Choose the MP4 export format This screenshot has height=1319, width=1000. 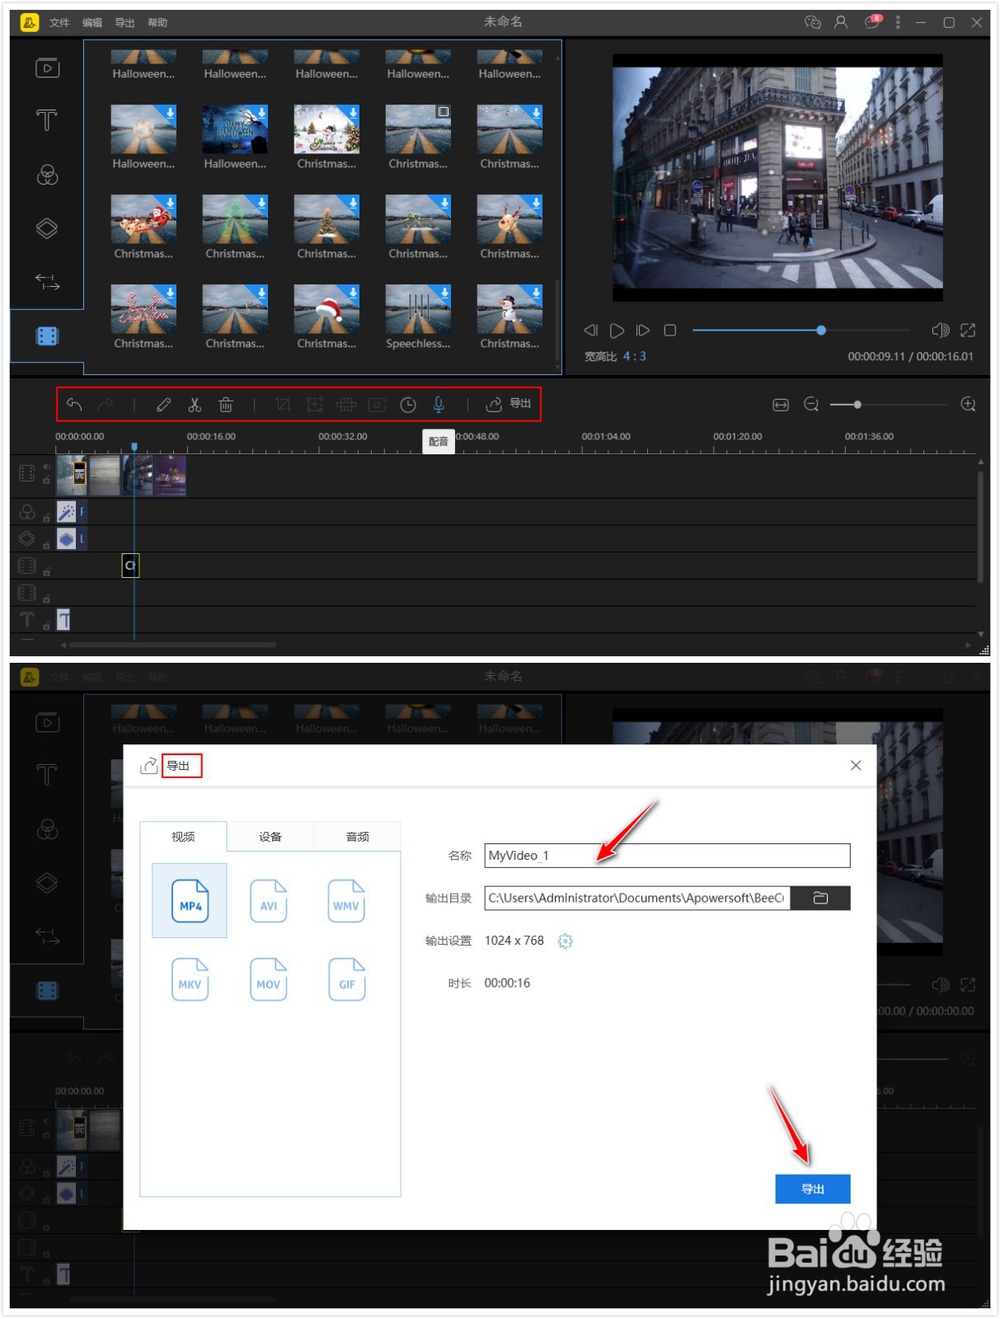(x=190, y=900)
